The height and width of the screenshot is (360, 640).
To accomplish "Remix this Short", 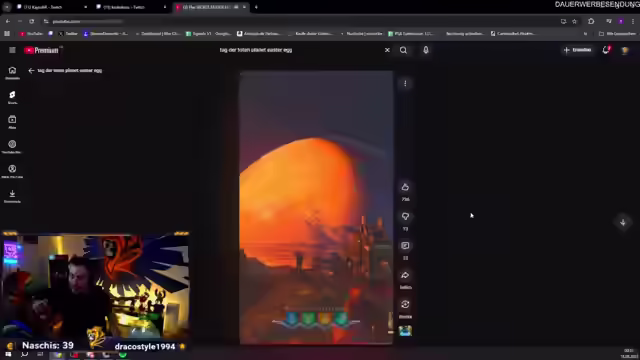I will pos(405,304).
